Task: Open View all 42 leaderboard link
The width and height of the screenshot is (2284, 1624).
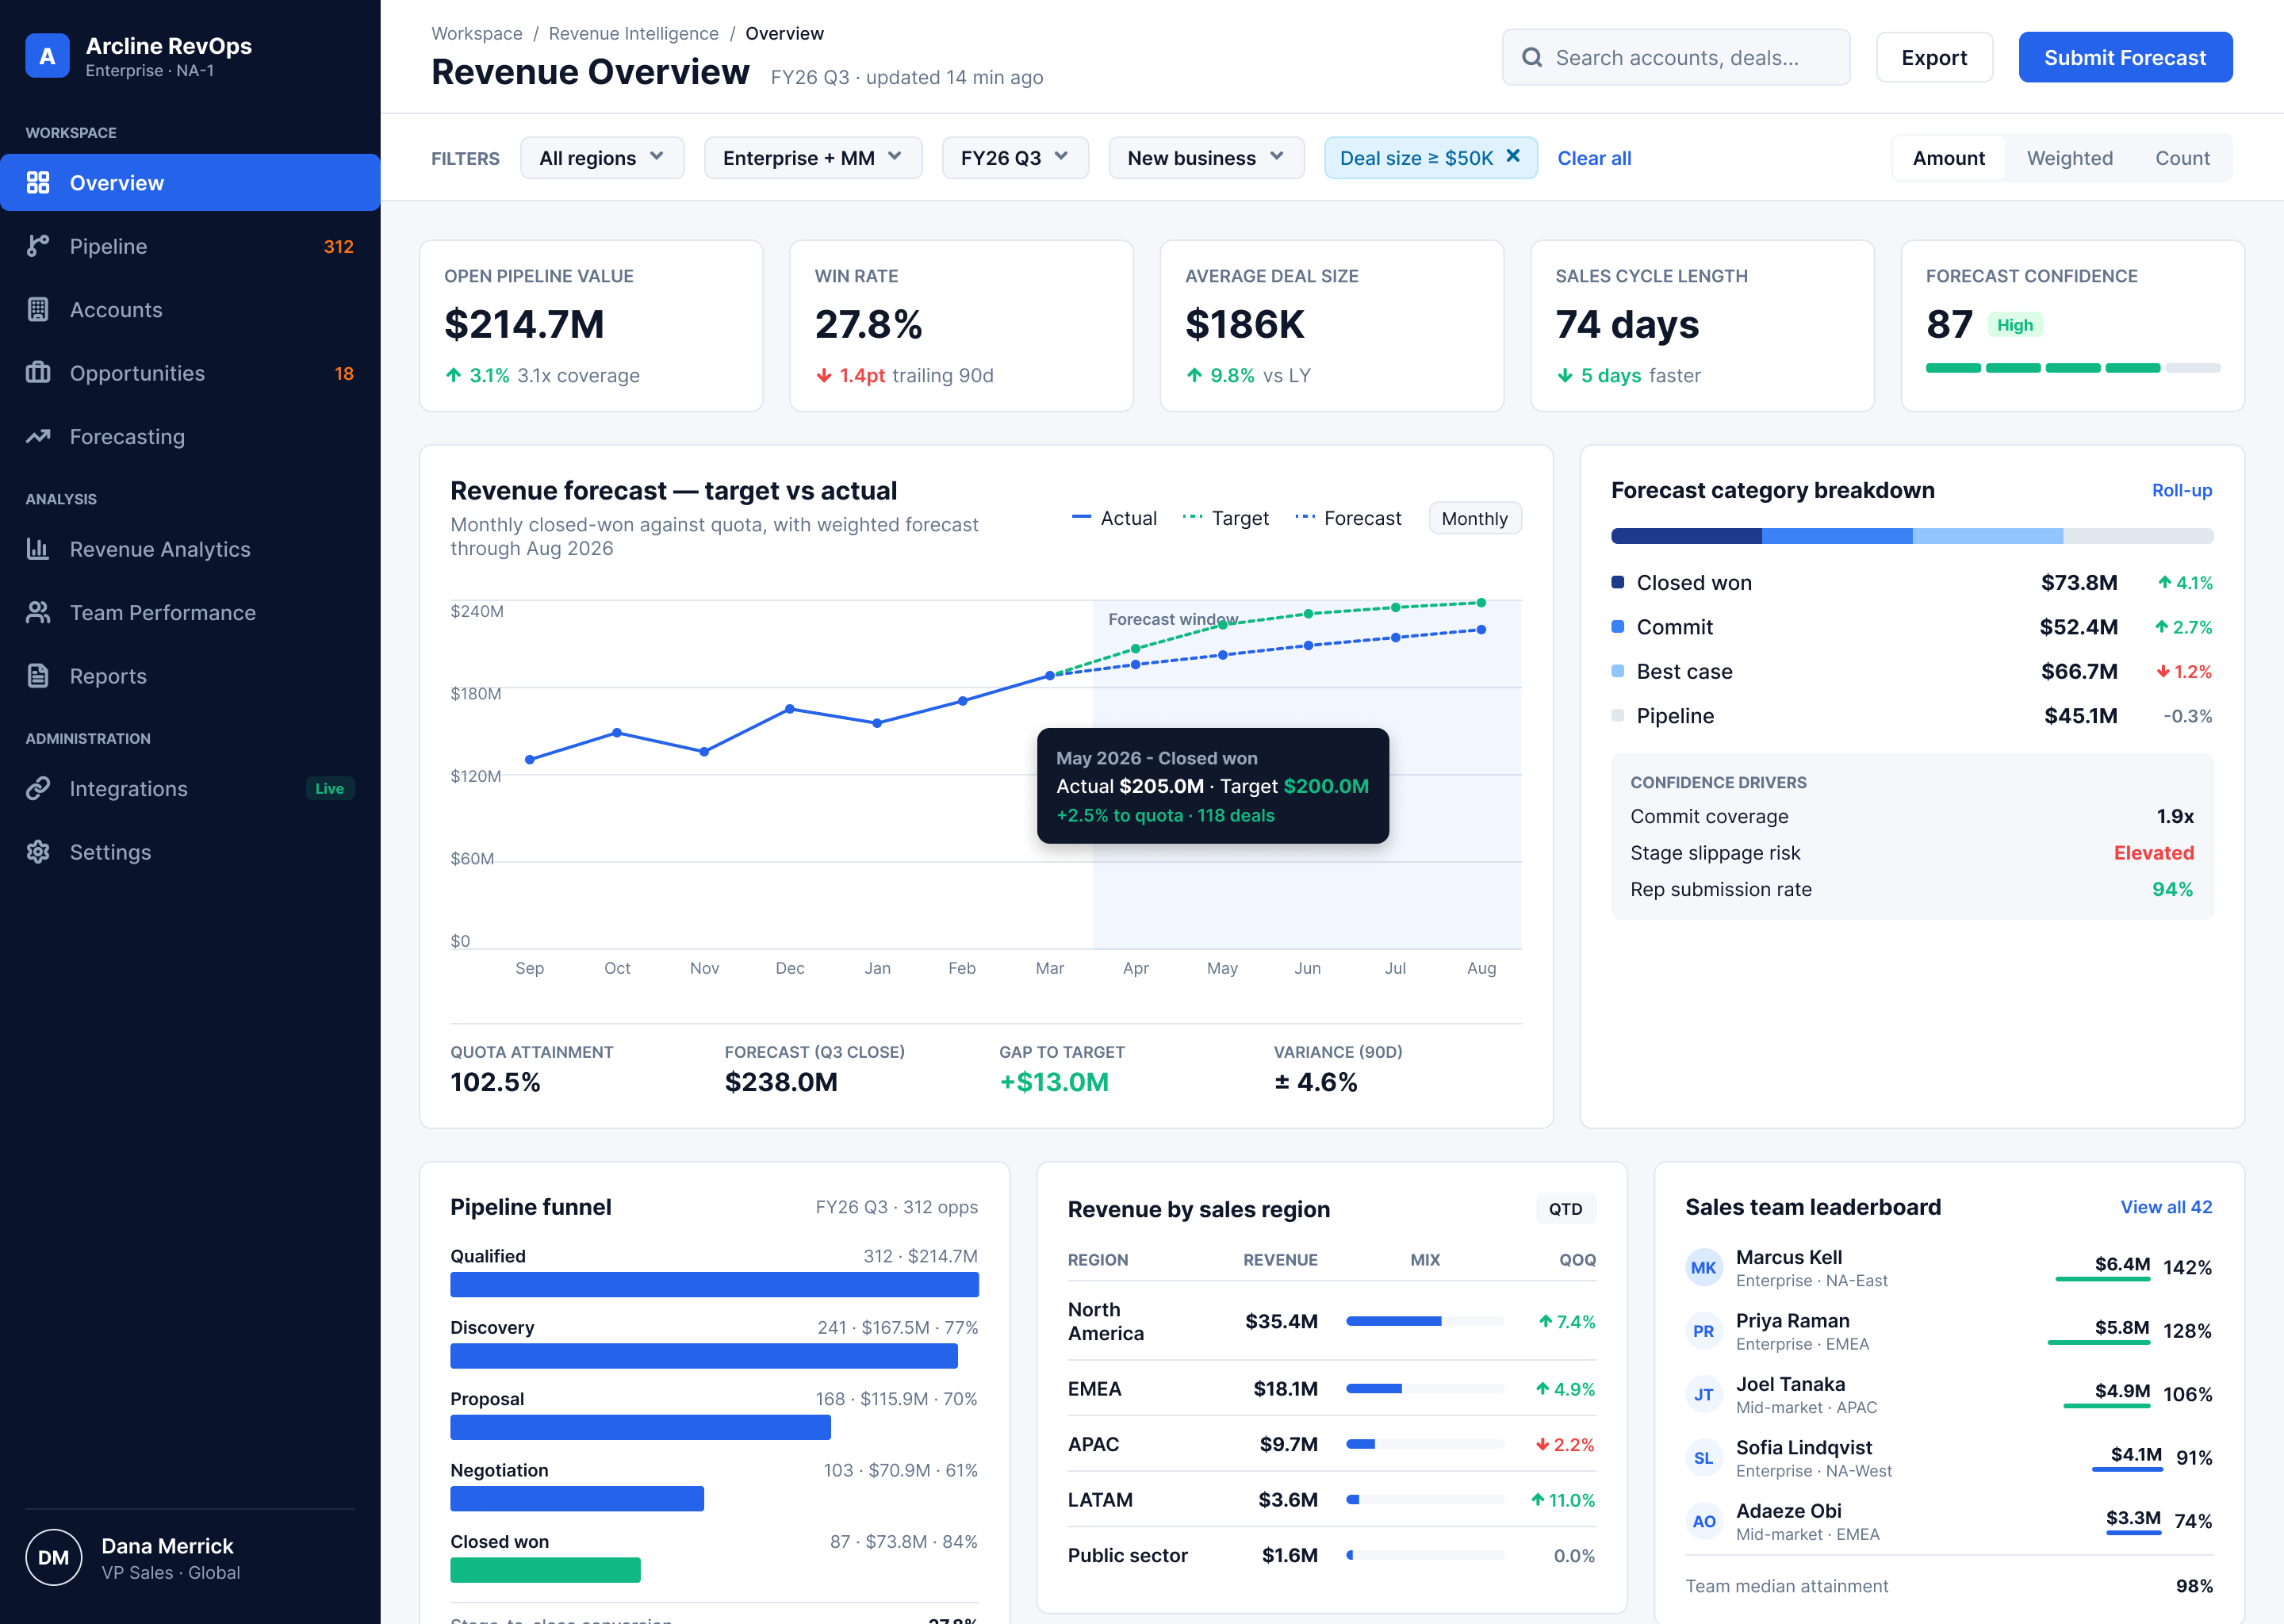Action: [2166, 1207]
